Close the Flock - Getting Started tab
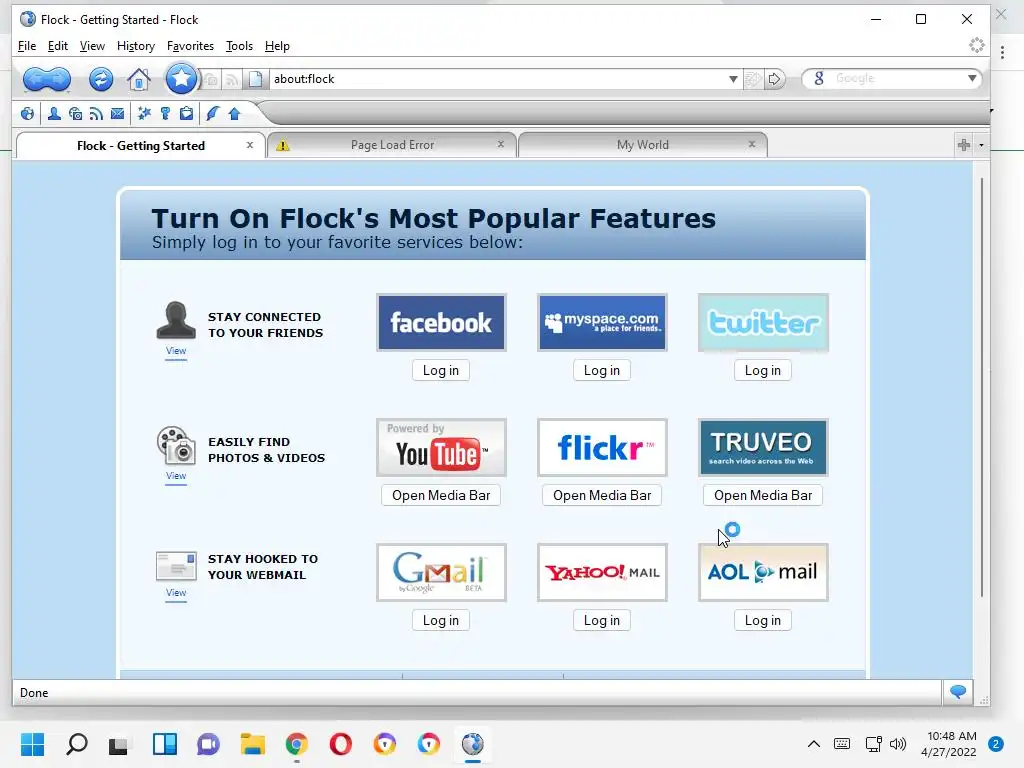Screen dimensions: 1024x768 tap(249, 145)
